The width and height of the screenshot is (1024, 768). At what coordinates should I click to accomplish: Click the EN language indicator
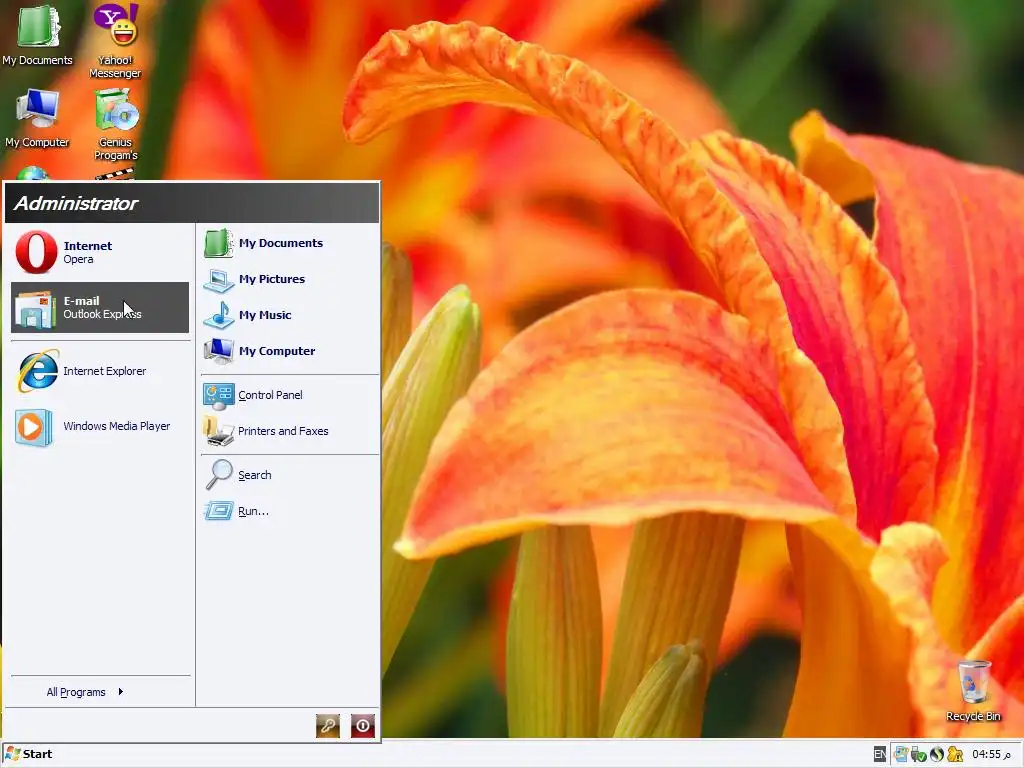pos(880,754)
